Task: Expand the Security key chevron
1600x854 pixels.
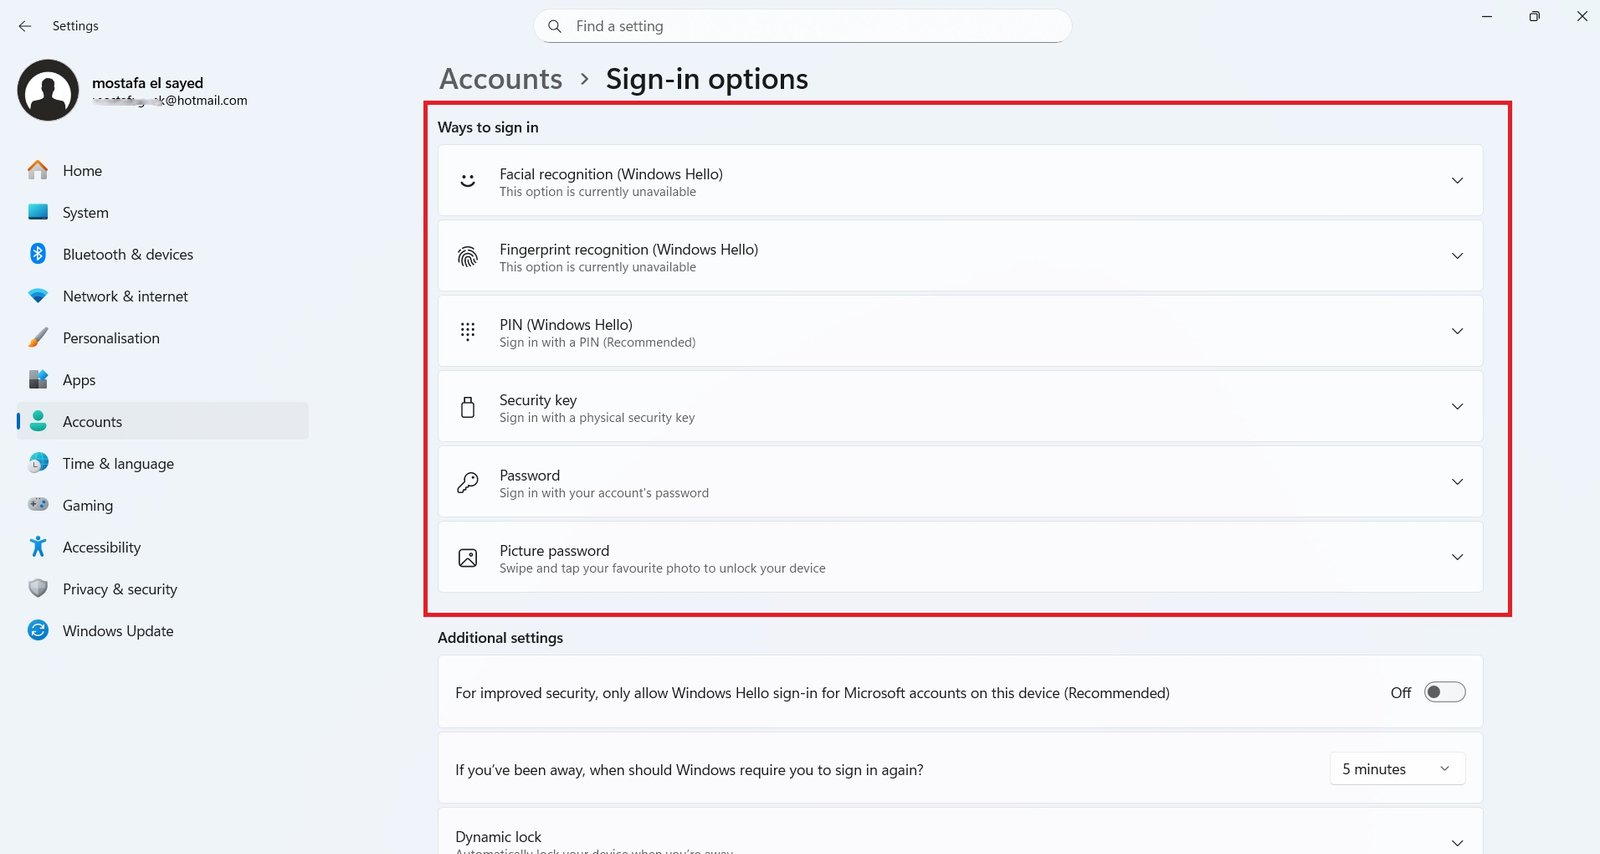Action: pyautogui.click(x=1457, y=407)
